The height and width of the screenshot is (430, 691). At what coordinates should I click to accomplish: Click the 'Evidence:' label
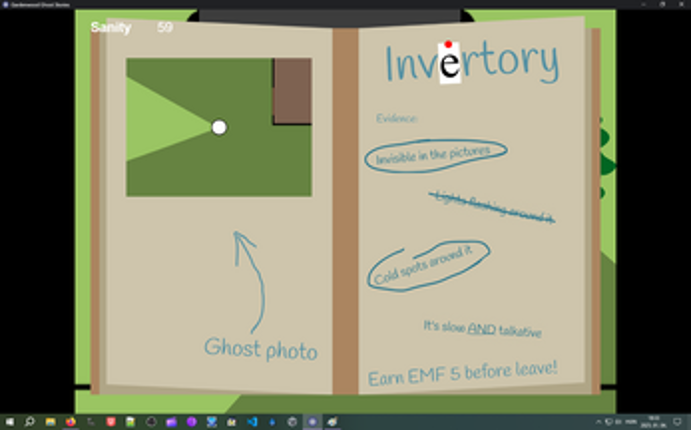(397, 118)
